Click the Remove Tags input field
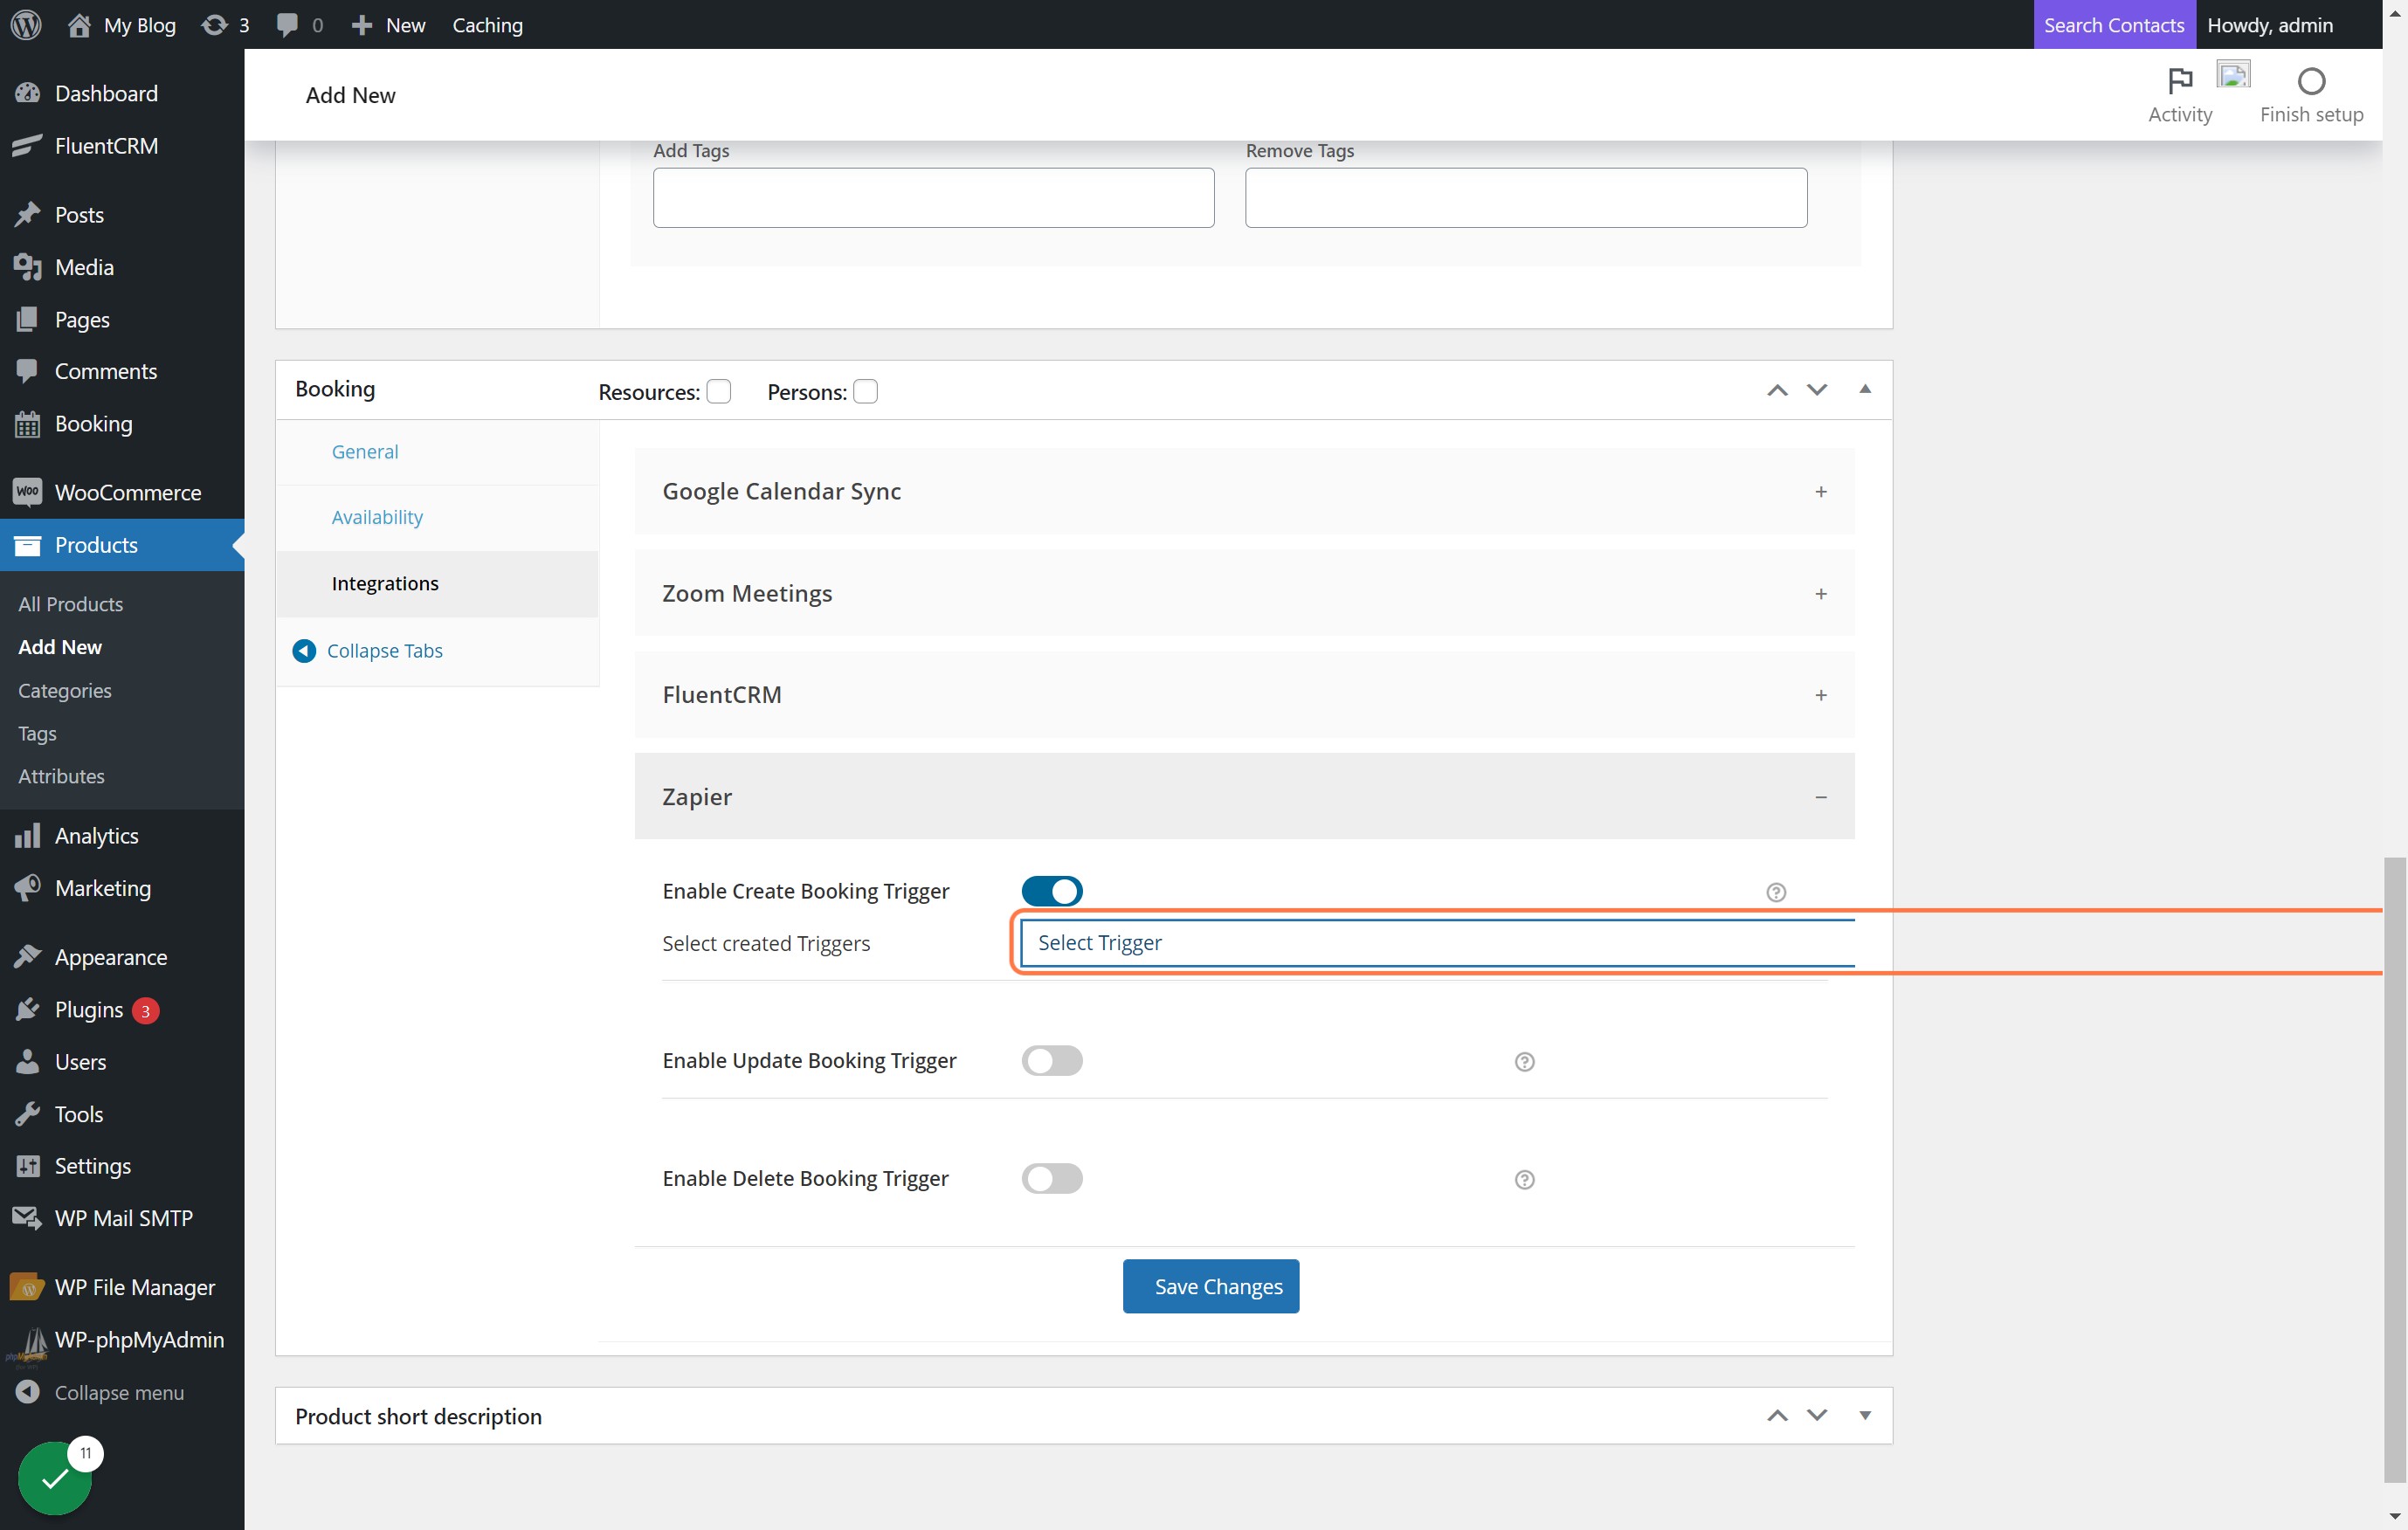 tap(1526, 198)
